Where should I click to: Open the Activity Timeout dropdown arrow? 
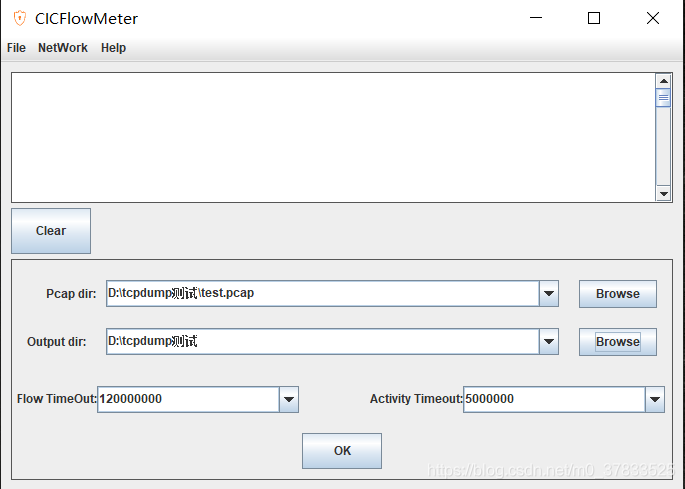click(x=655, y=399)
